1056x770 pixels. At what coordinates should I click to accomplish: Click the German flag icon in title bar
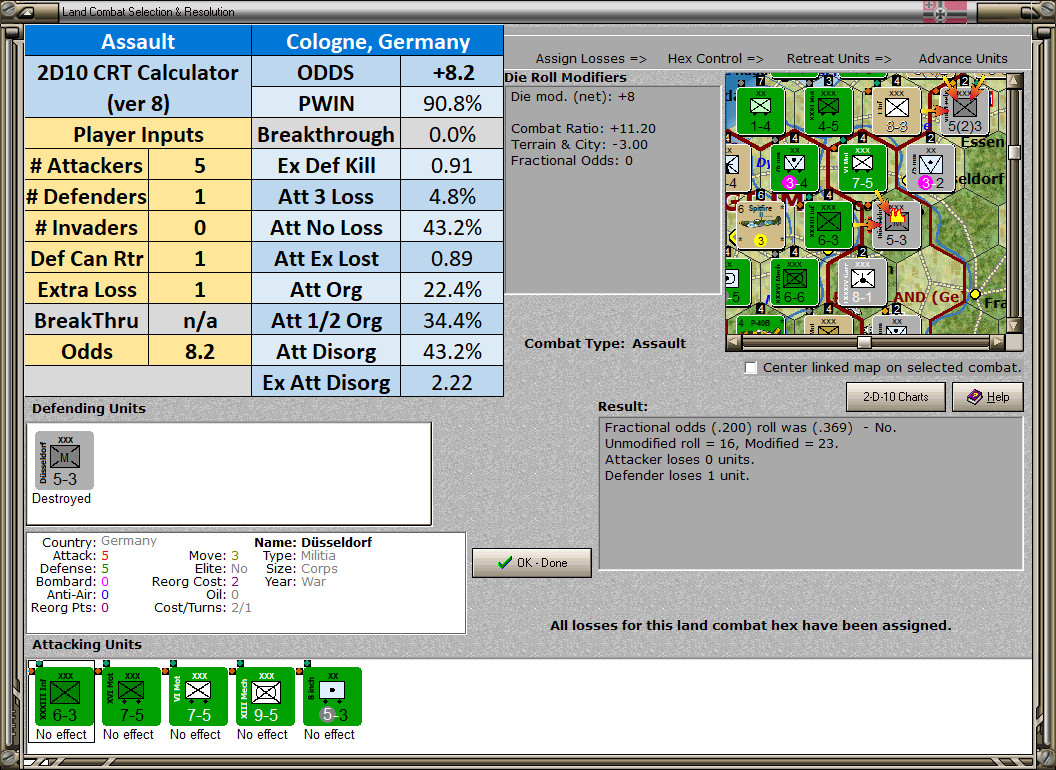[x=944, y=11]
